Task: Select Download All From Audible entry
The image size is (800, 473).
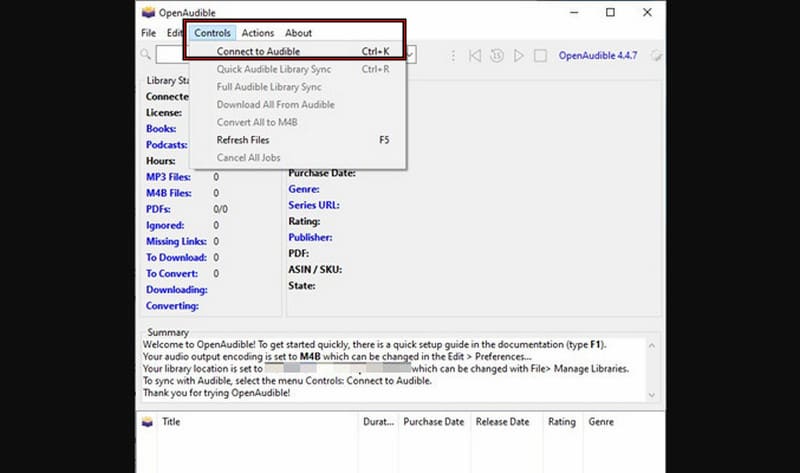Action: pyautogui.click(x=298, y=105)
